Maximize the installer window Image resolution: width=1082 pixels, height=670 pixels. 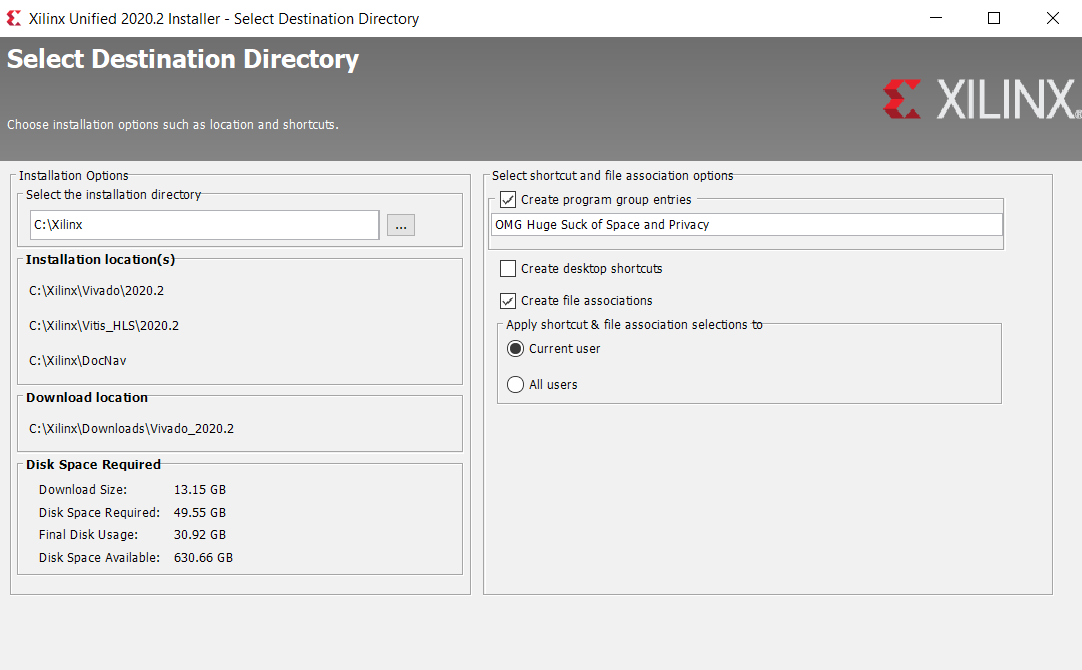click(x=994, y=18)
